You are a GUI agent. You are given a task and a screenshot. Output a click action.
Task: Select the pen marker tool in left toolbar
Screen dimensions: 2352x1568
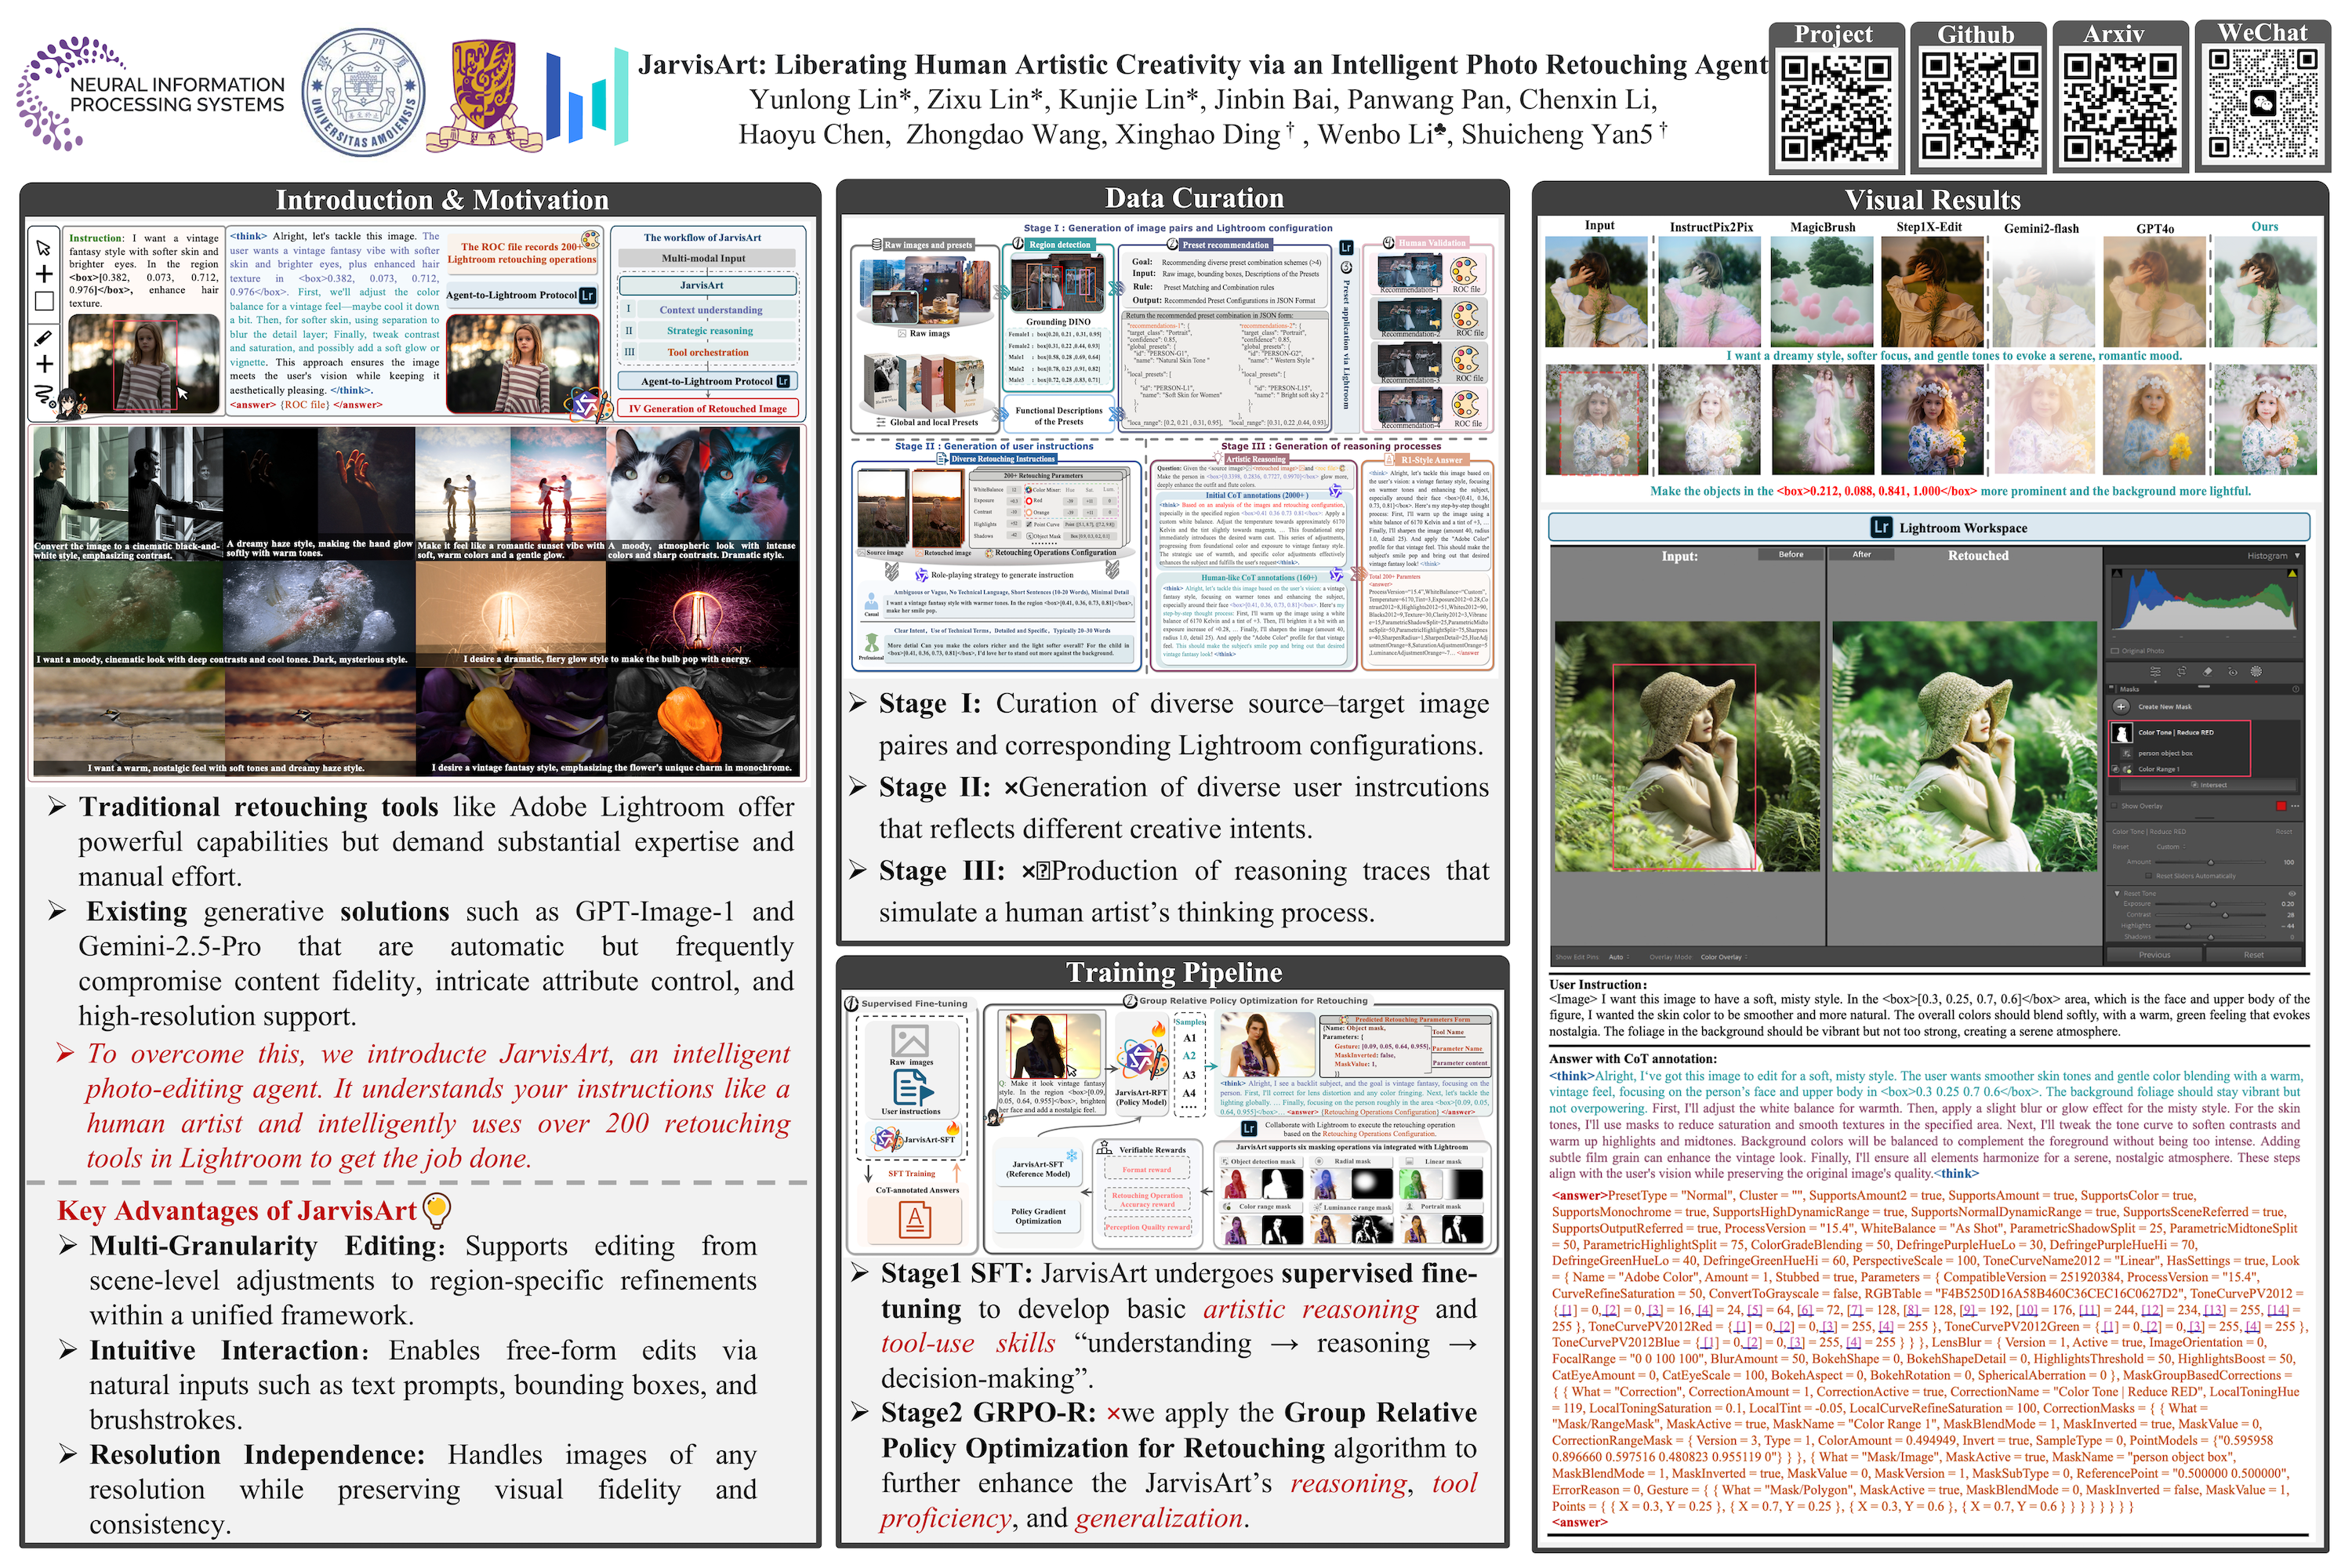point(44,338)
